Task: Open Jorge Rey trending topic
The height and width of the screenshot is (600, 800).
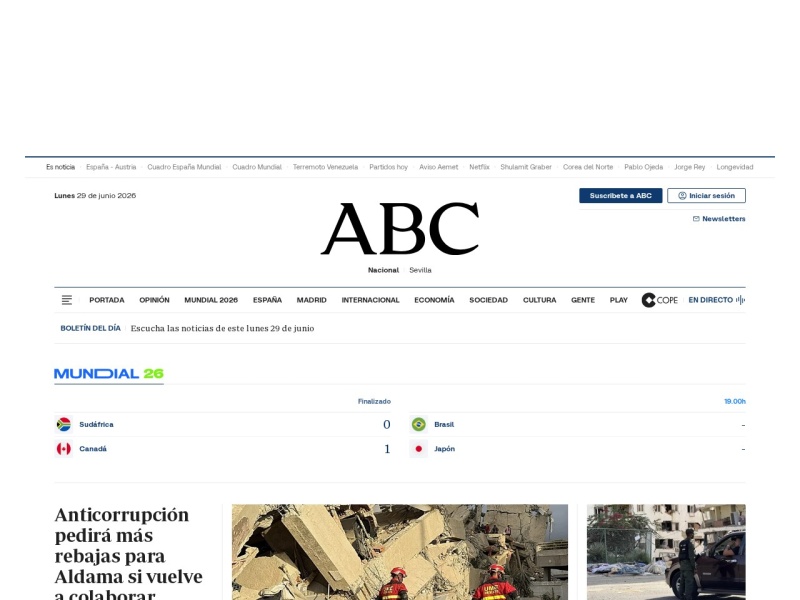Action: pyautogui.click(x=690, y=167)
